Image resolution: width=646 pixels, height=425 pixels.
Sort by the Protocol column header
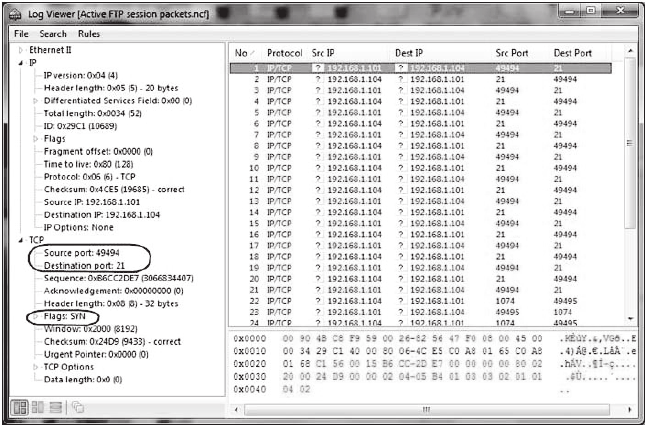pos(284,53)
